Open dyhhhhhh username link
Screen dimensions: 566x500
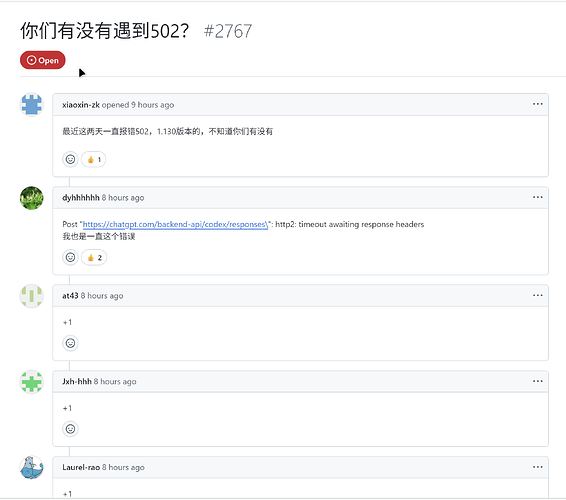(80, 197)
